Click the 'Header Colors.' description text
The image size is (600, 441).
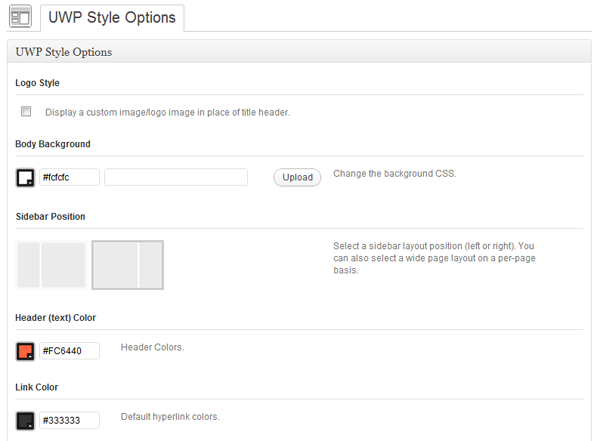(152, 347)
